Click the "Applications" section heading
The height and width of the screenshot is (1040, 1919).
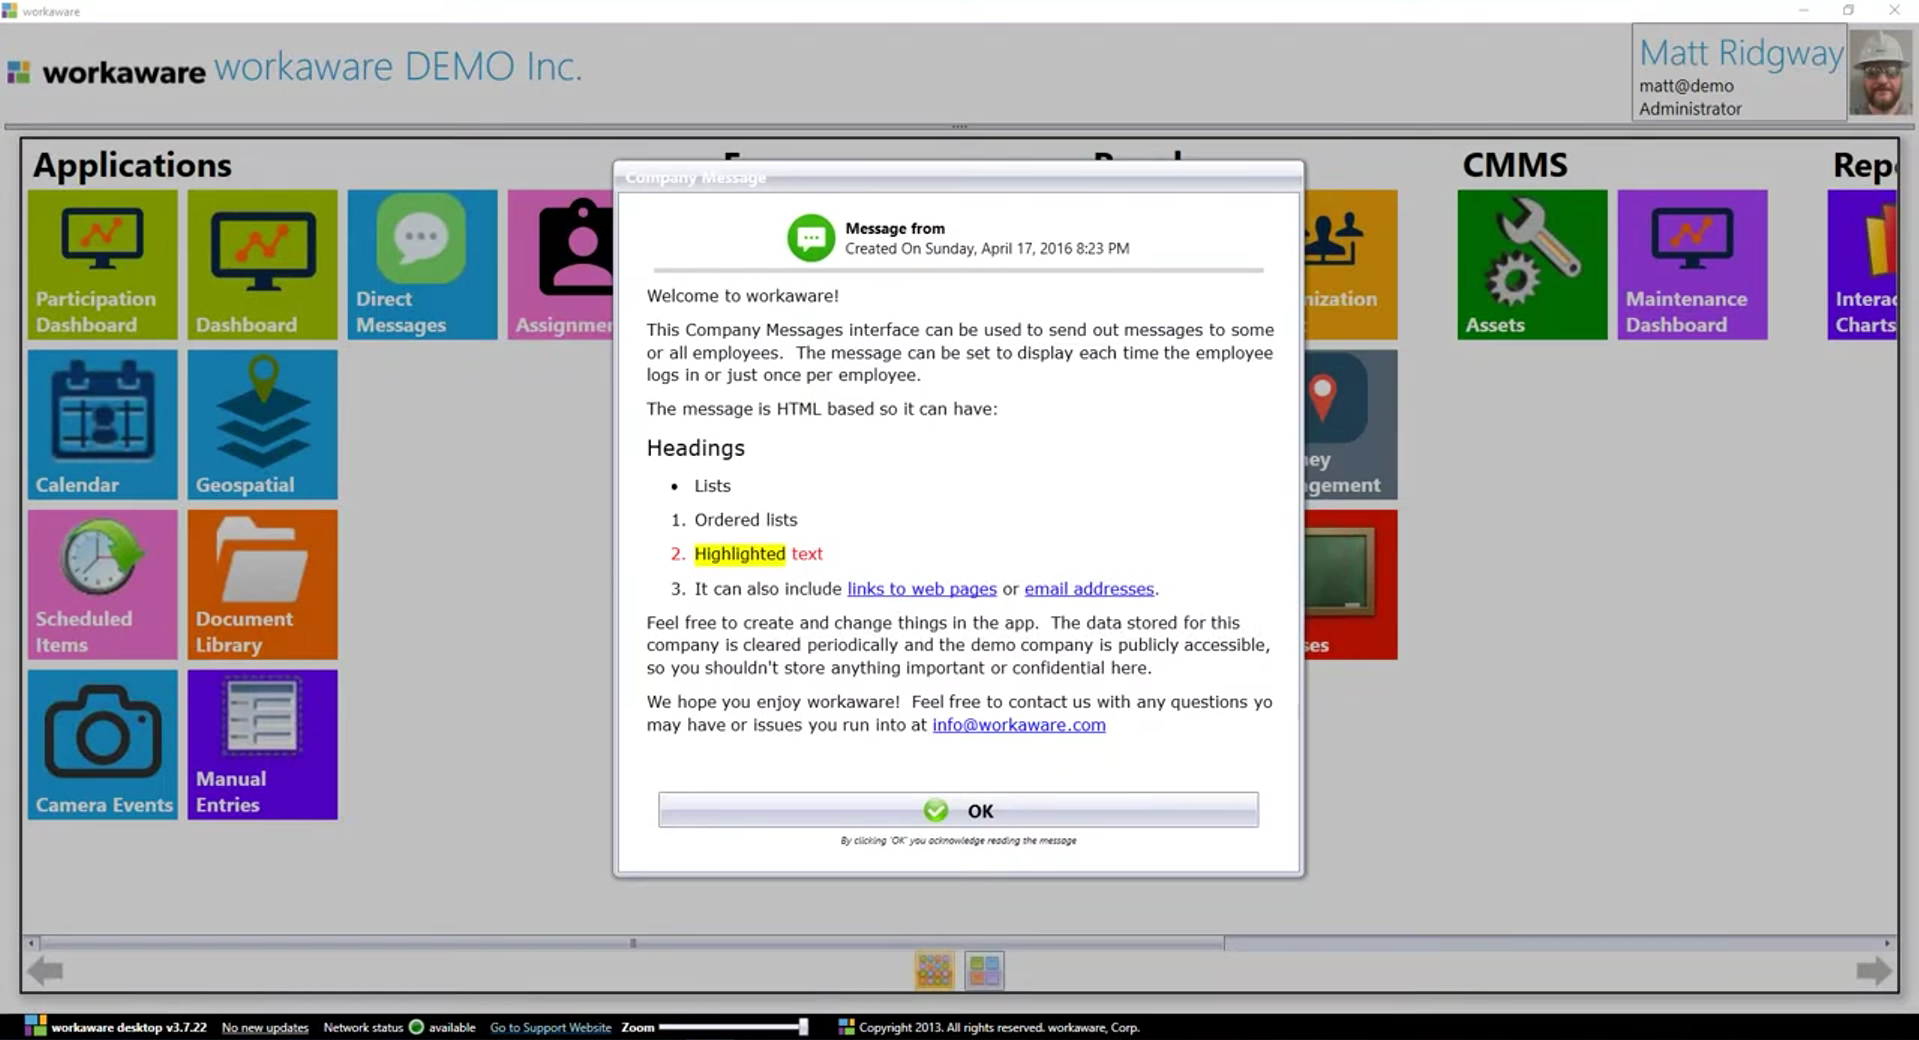(x=132, y=165)
